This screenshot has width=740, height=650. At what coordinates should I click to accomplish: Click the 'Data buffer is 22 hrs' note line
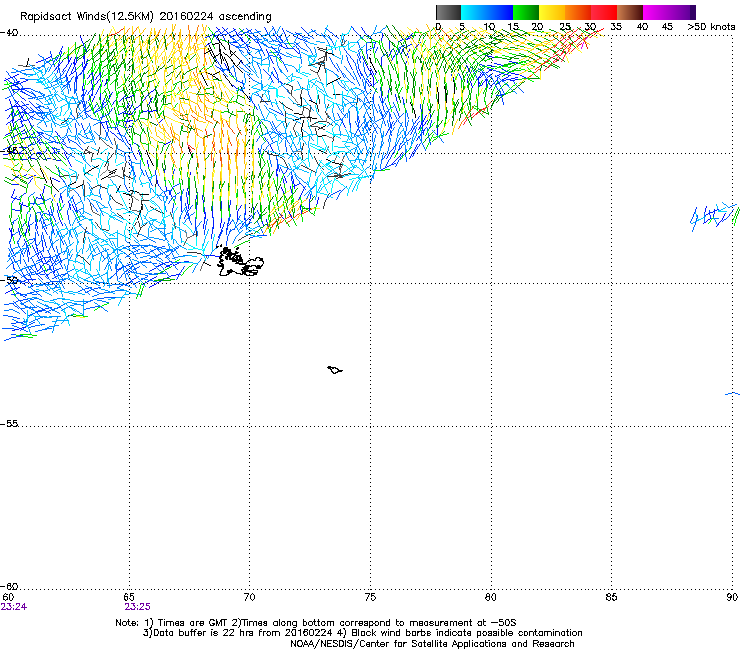[x=362, y=633]
